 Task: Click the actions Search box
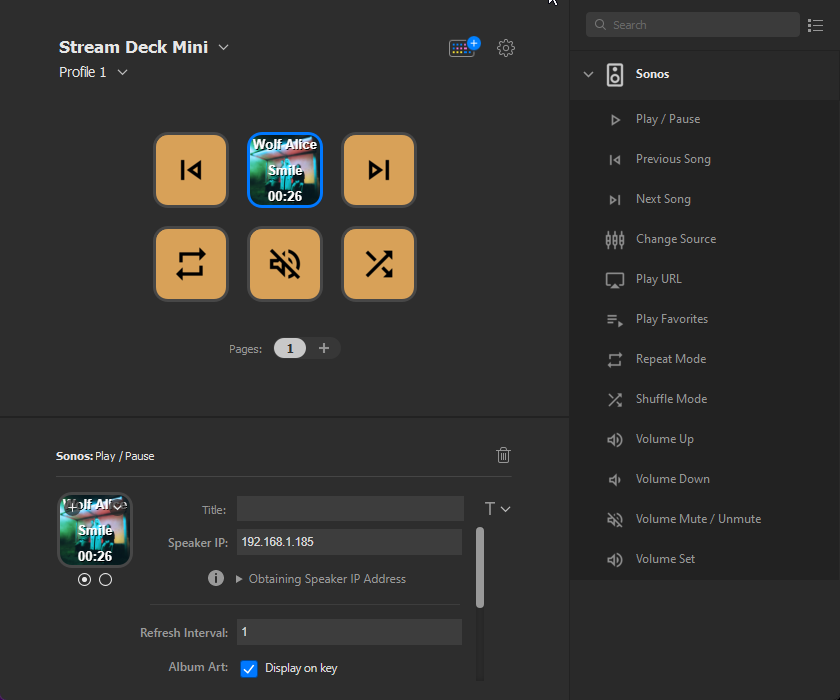pos(693,25)
